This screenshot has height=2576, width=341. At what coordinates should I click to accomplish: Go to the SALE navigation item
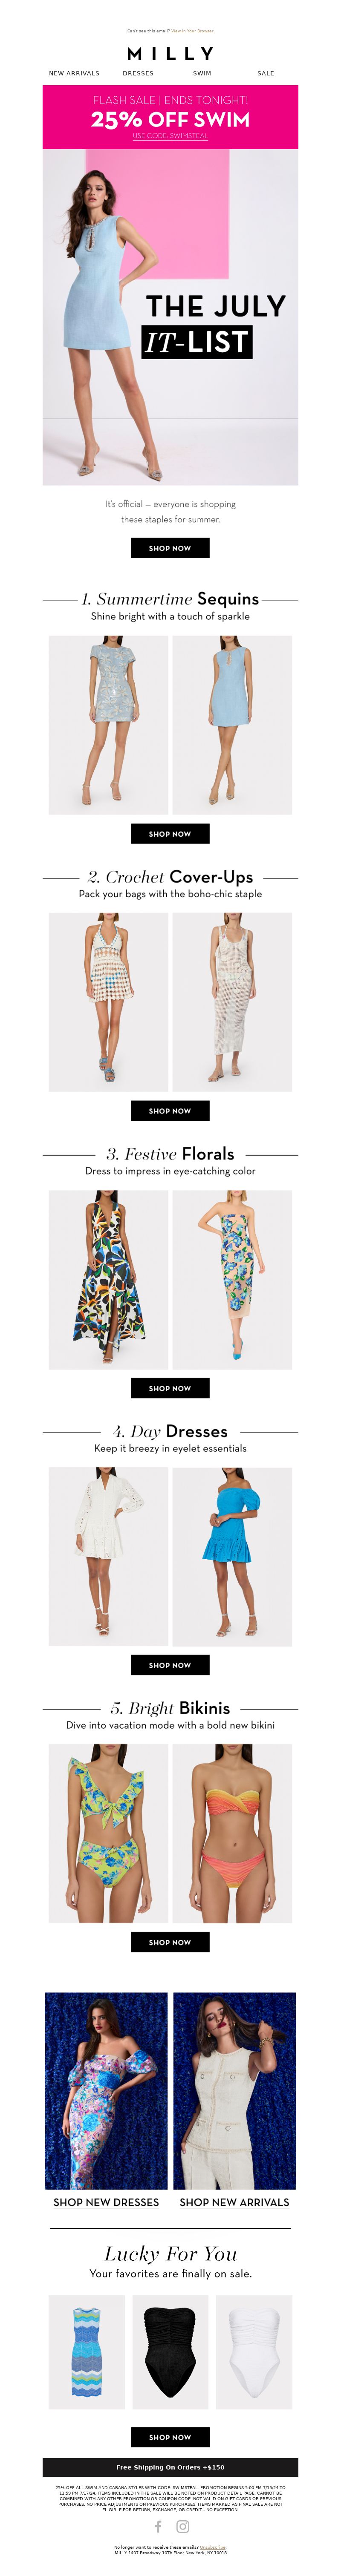266,73
